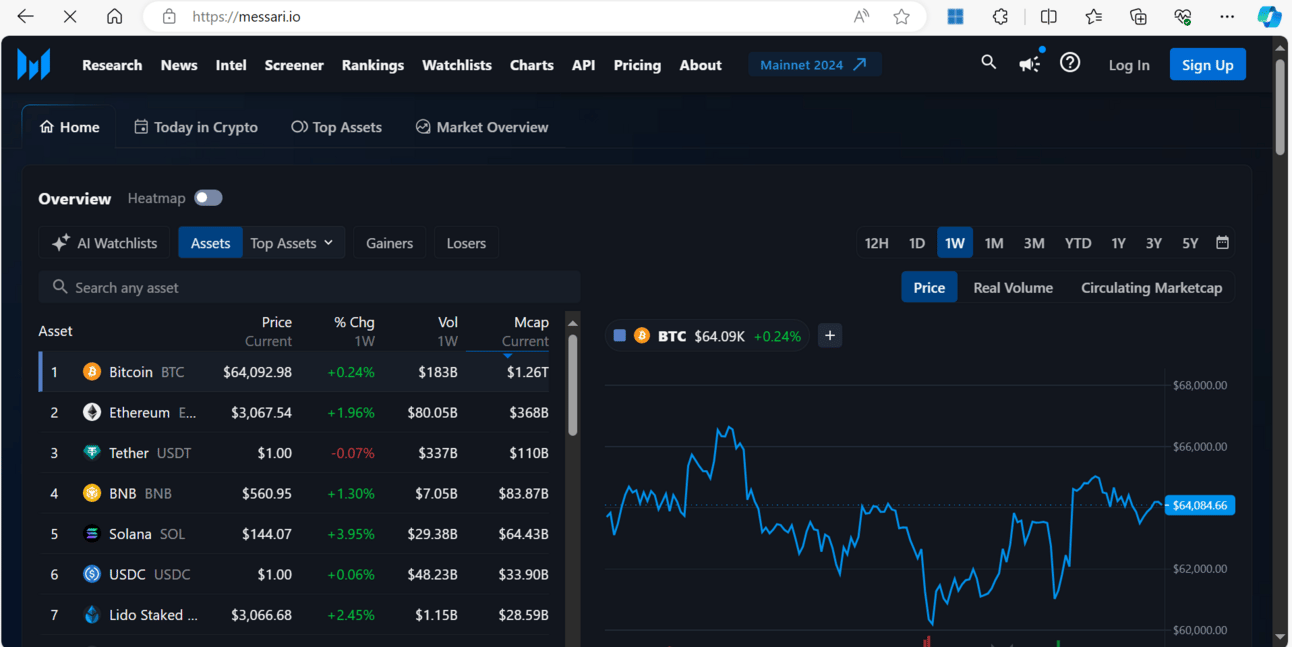Open the Watchlists menu item
This screenshot has width=1292, height=647.
point(457,65)
